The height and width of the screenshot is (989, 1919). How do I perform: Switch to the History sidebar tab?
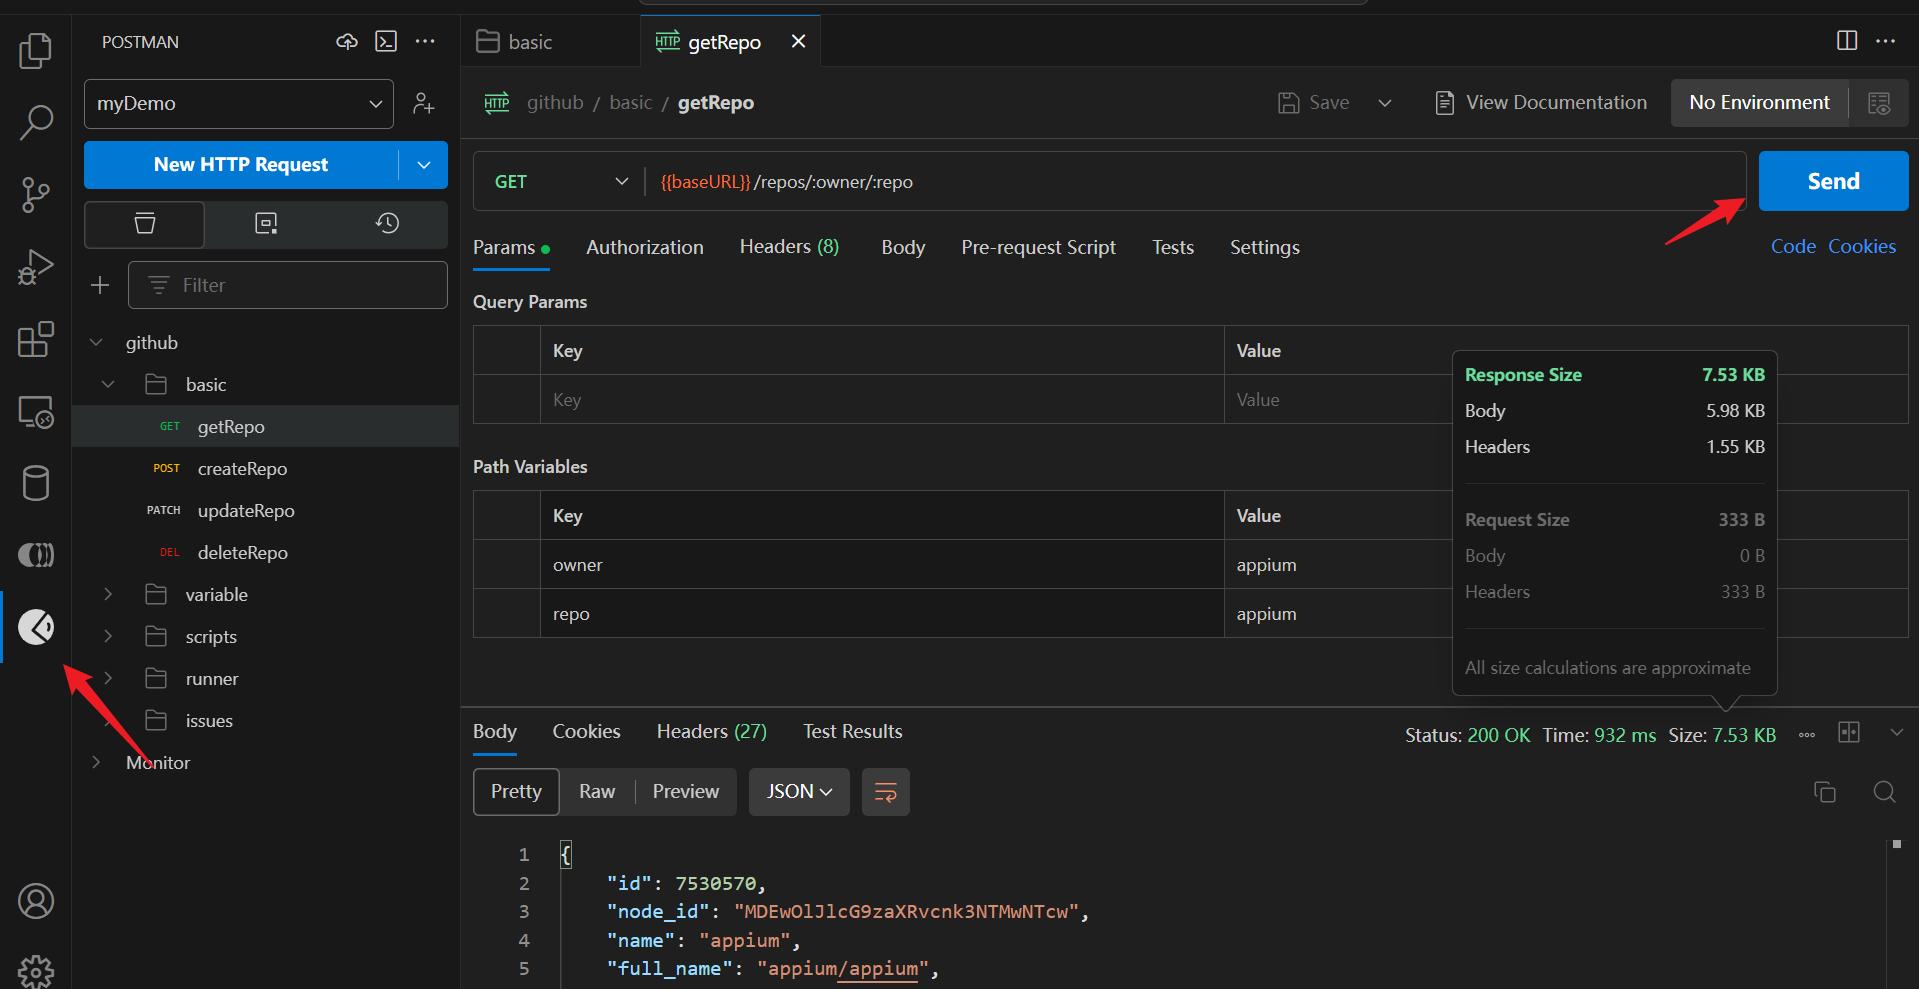[x=387, y=223]
